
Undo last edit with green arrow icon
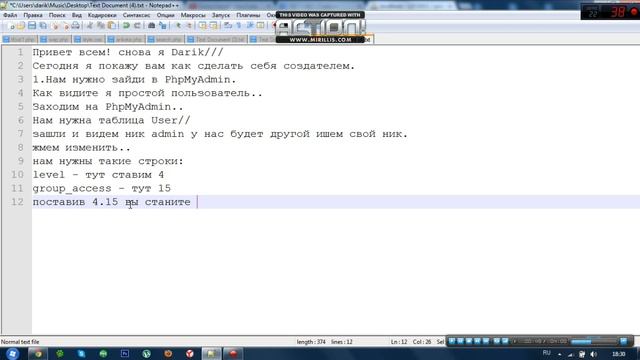[x=126, y=26]
